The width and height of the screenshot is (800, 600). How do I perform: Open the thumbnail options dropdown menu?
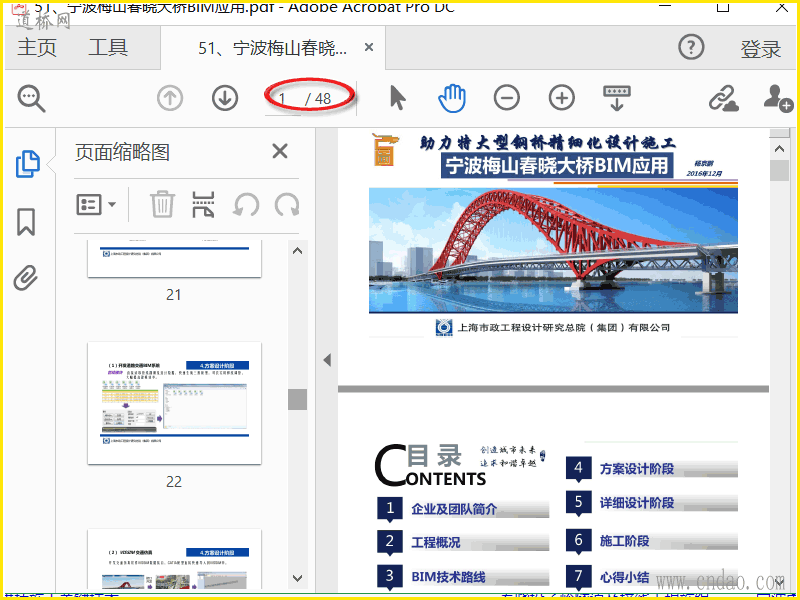tap(96, 205)
